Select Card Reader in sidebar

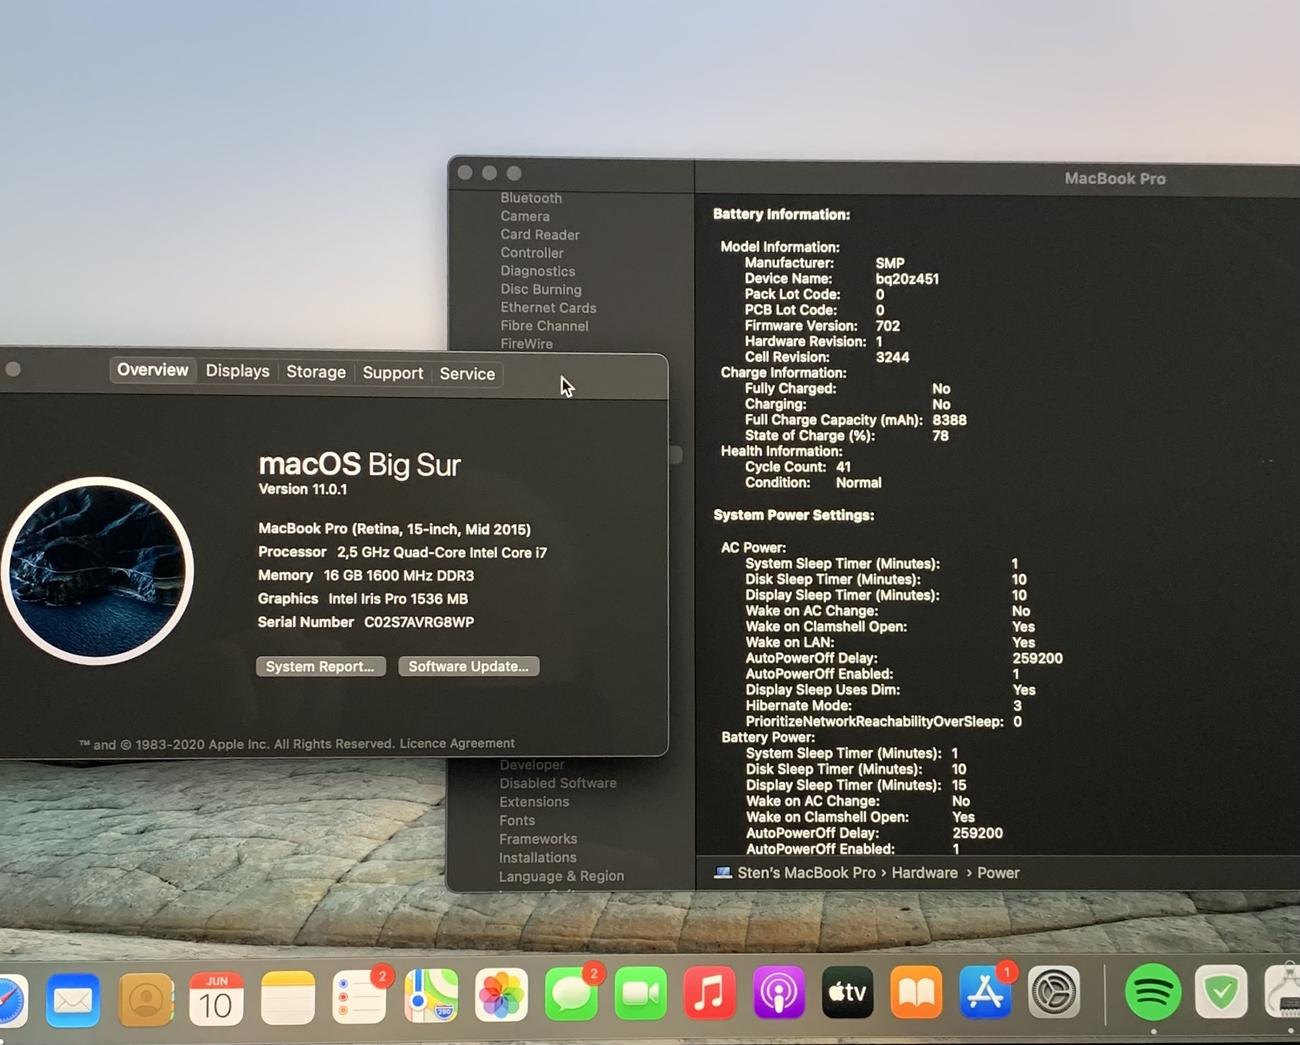click(540, 235)
